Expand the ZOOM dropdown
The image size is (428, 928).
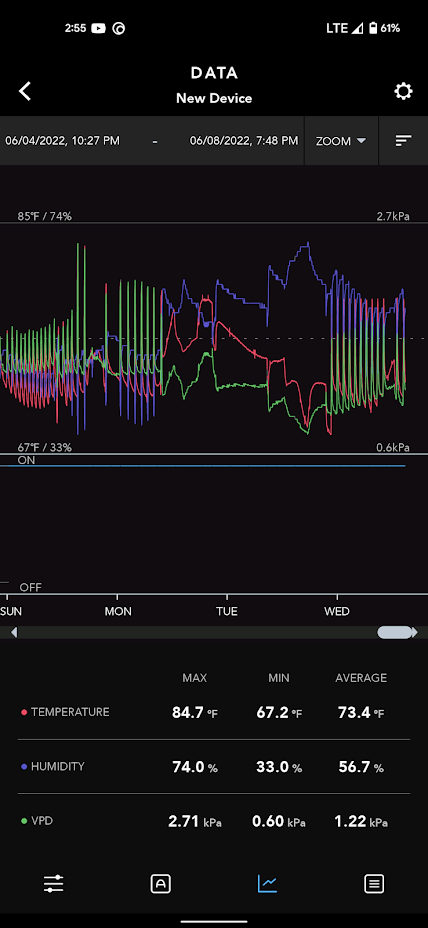click(341, 141)
